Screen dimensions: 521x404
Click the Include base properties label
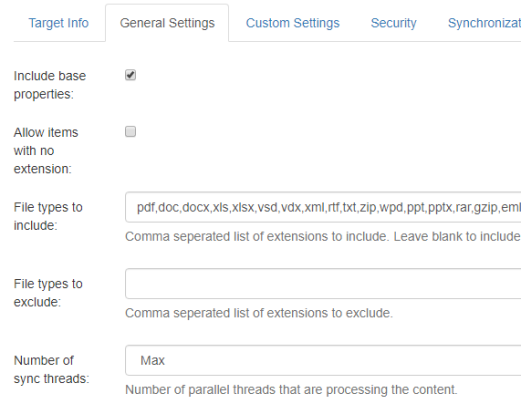click(x=50, y=85)
